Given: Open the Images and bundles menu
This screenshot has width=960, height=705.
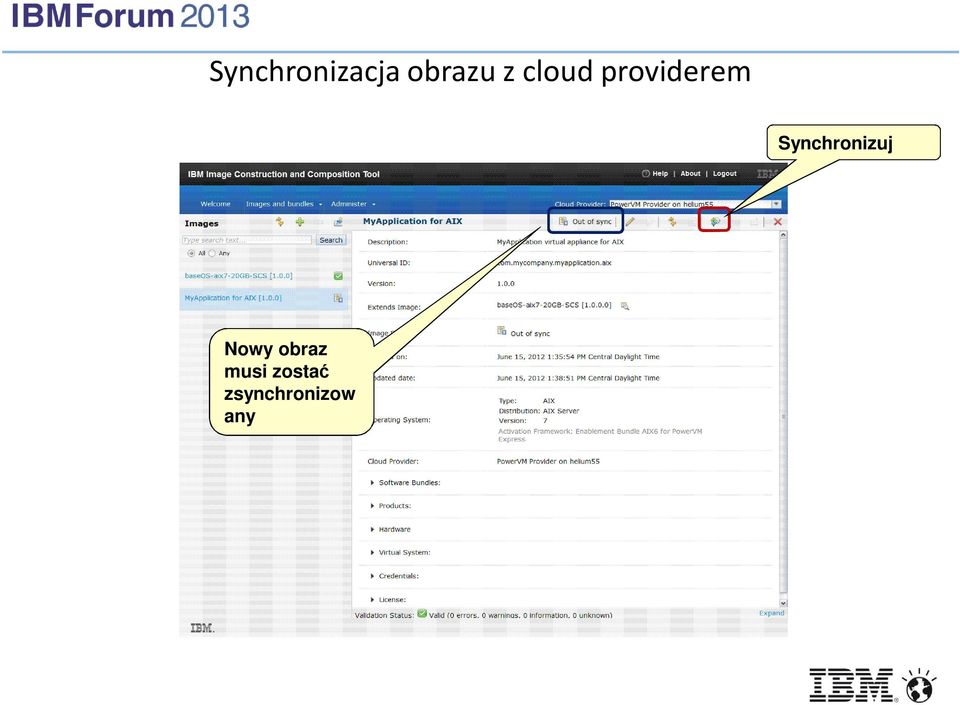Looking at the screenshot, I should pyautogui.click(x=284, y=204).
